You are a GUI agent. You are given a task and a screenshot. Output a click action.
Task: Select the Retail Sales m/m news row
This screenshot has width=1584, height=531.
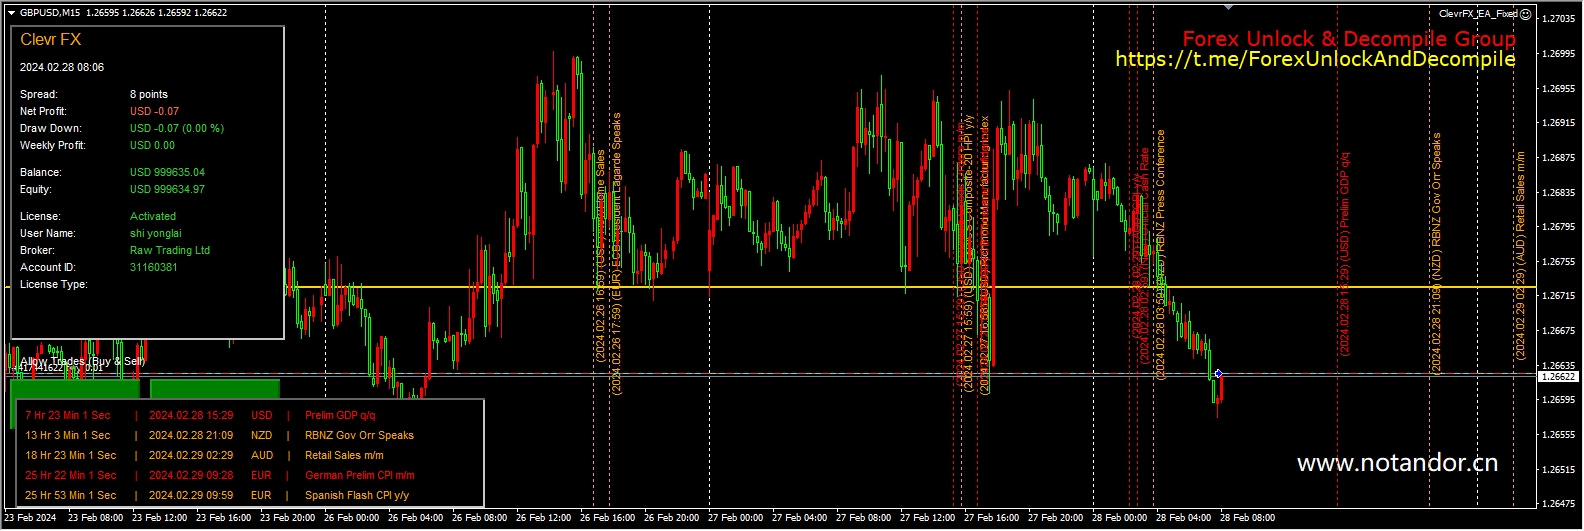(344, 455)
